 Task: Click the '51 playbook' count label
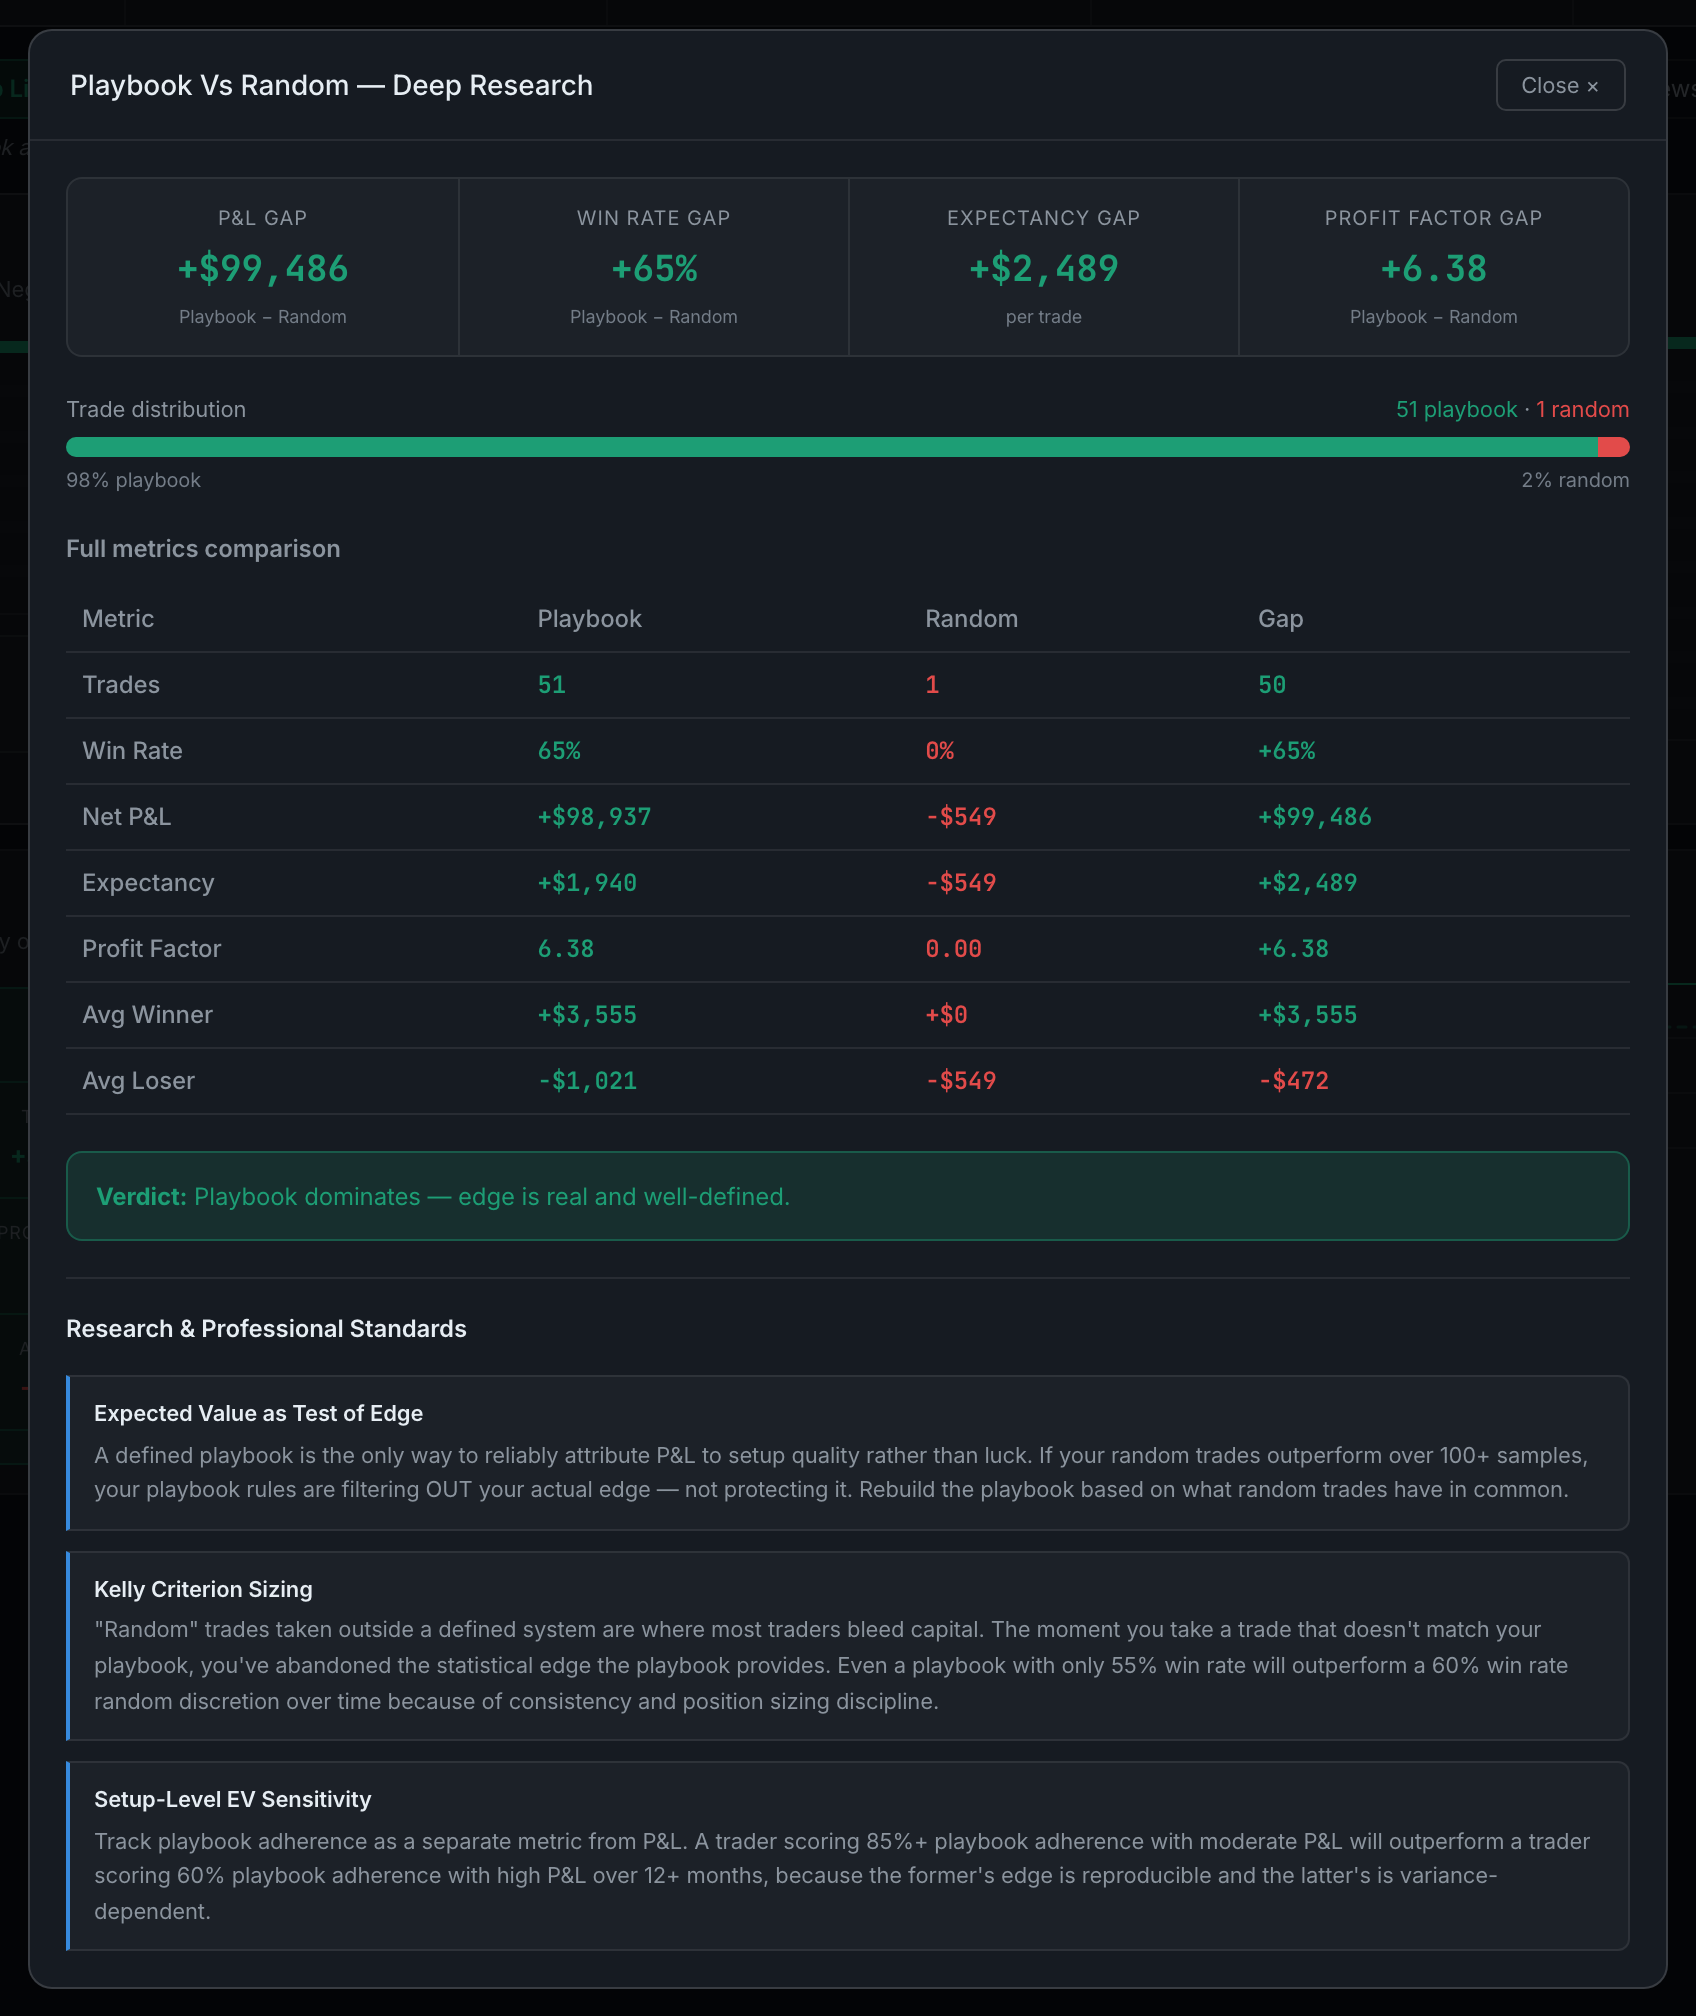tap(1456, 410)
